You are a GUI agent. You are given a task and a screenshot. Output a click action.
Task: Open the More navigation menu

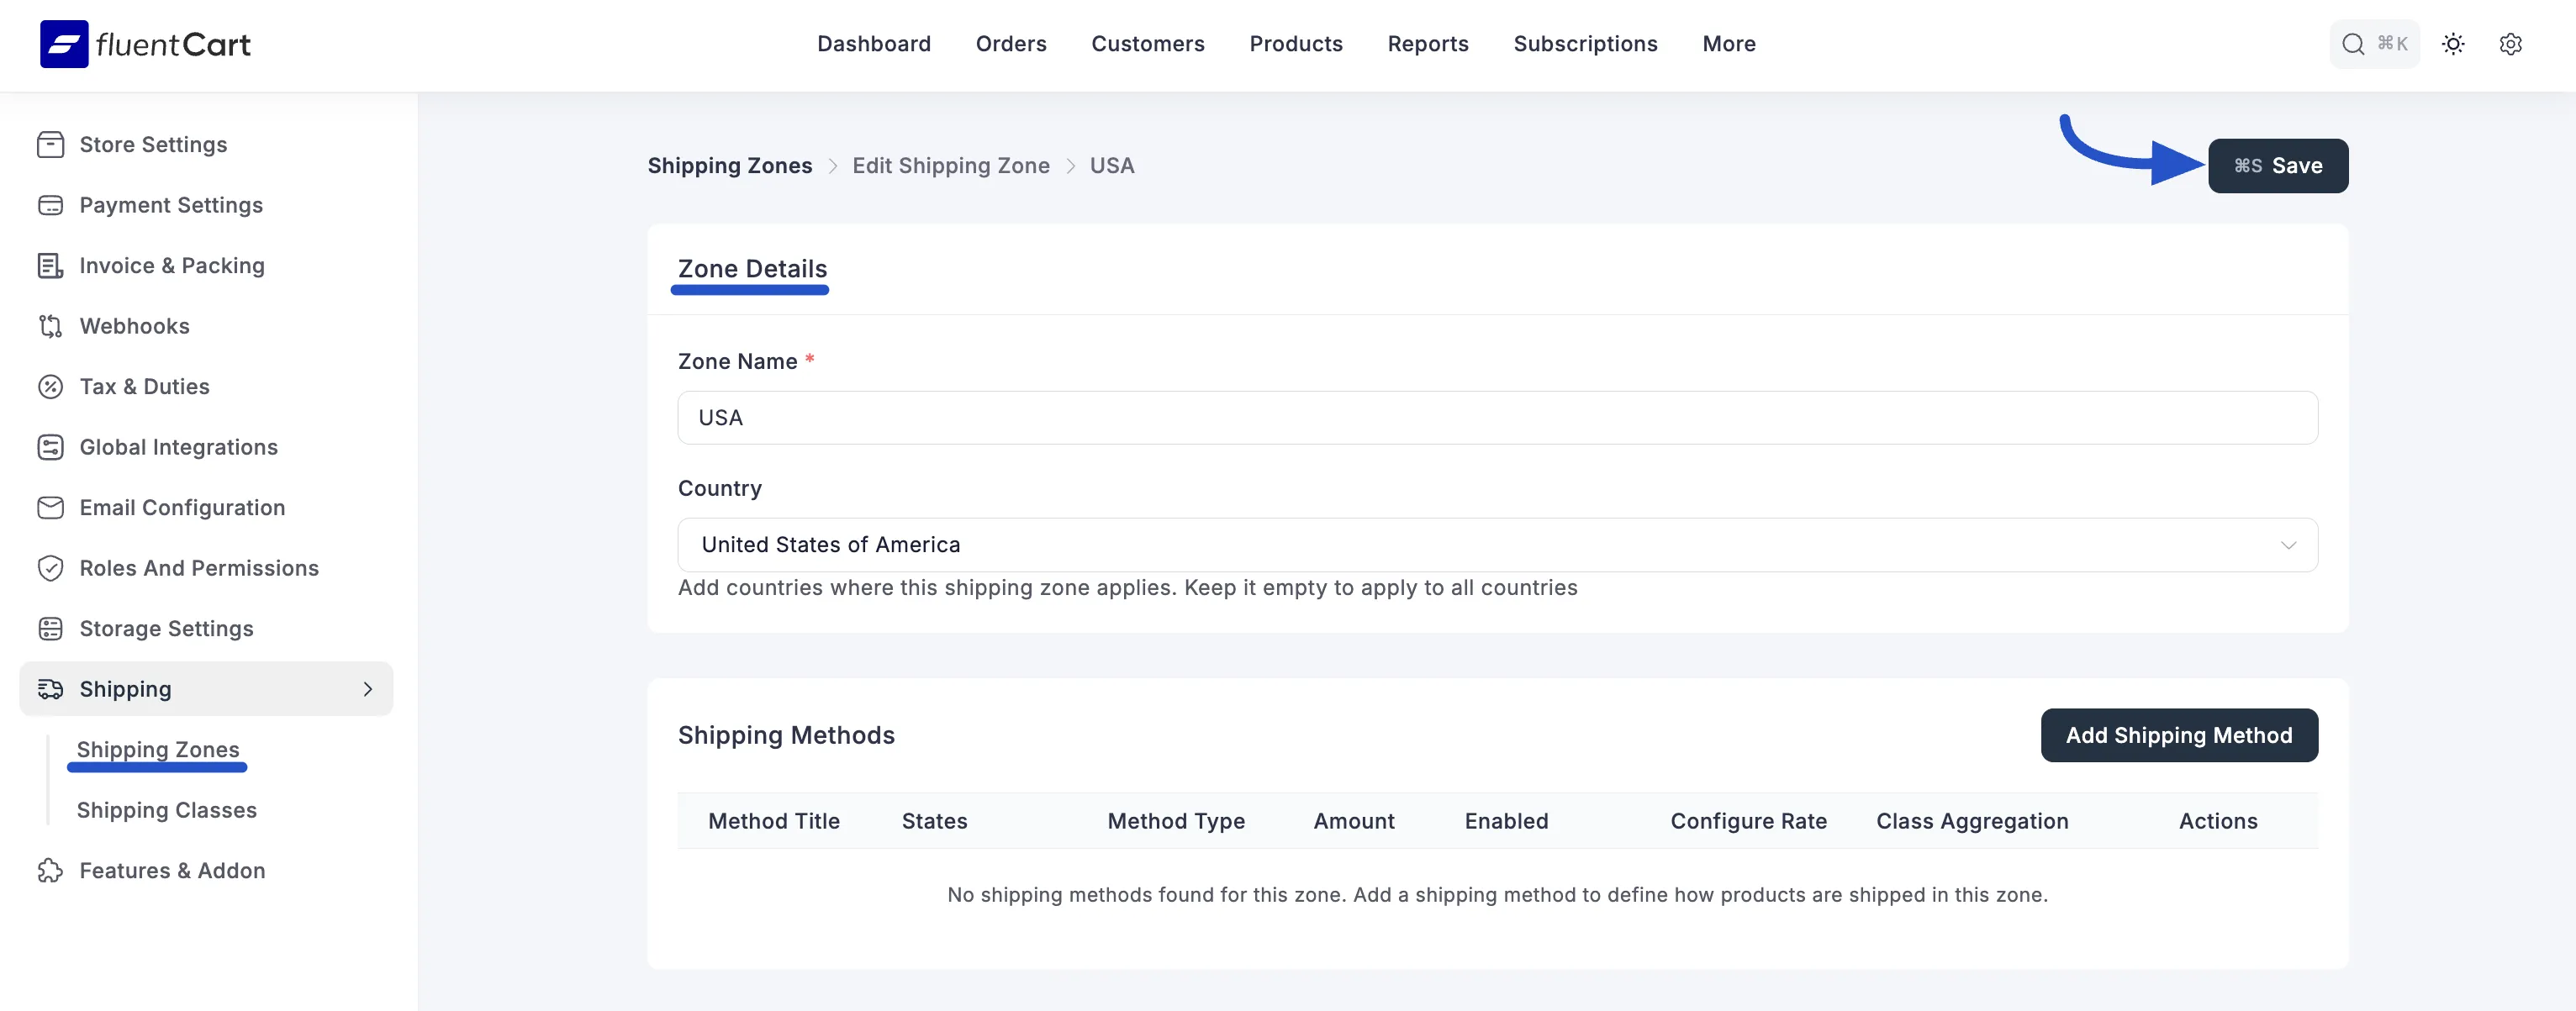[x=1728, y=43]
